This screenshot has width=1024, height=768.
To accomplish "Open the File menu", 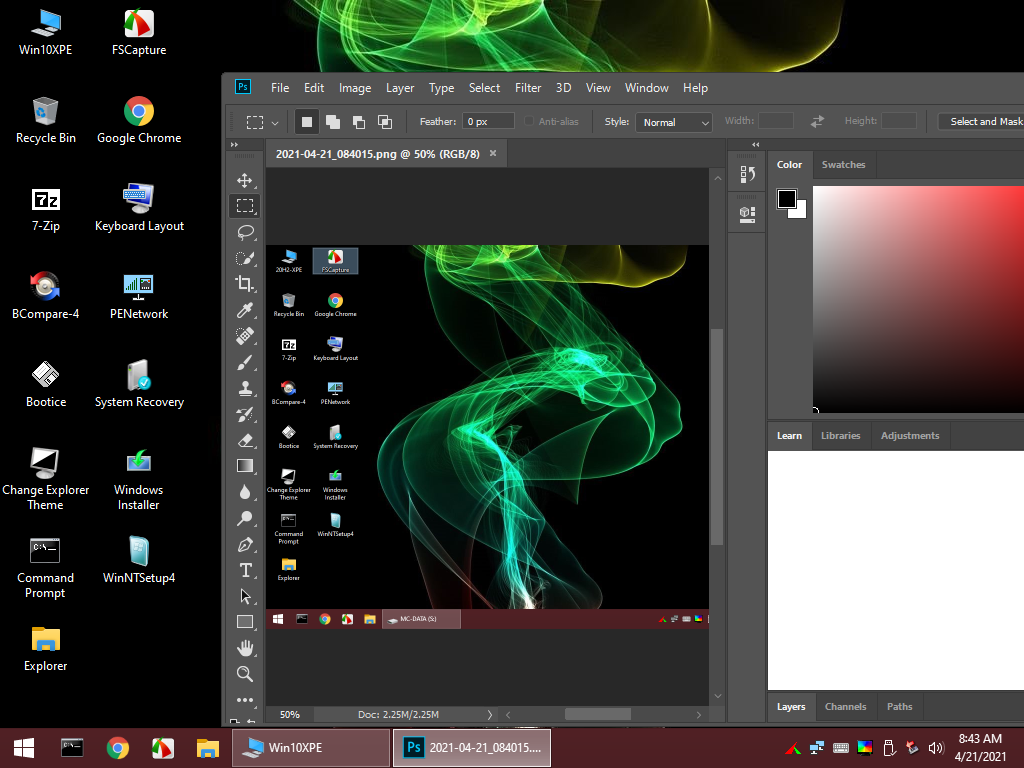I will click(280, 88).
